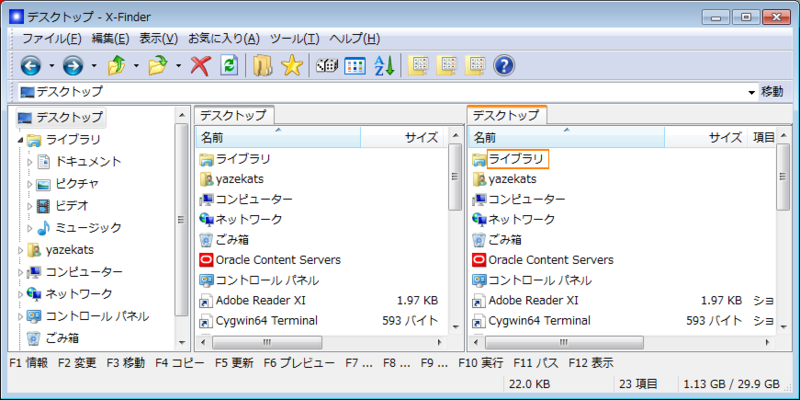
Task: Select コンピューター in left file pane
Action: pyautogui.click(x=246, y=199)
